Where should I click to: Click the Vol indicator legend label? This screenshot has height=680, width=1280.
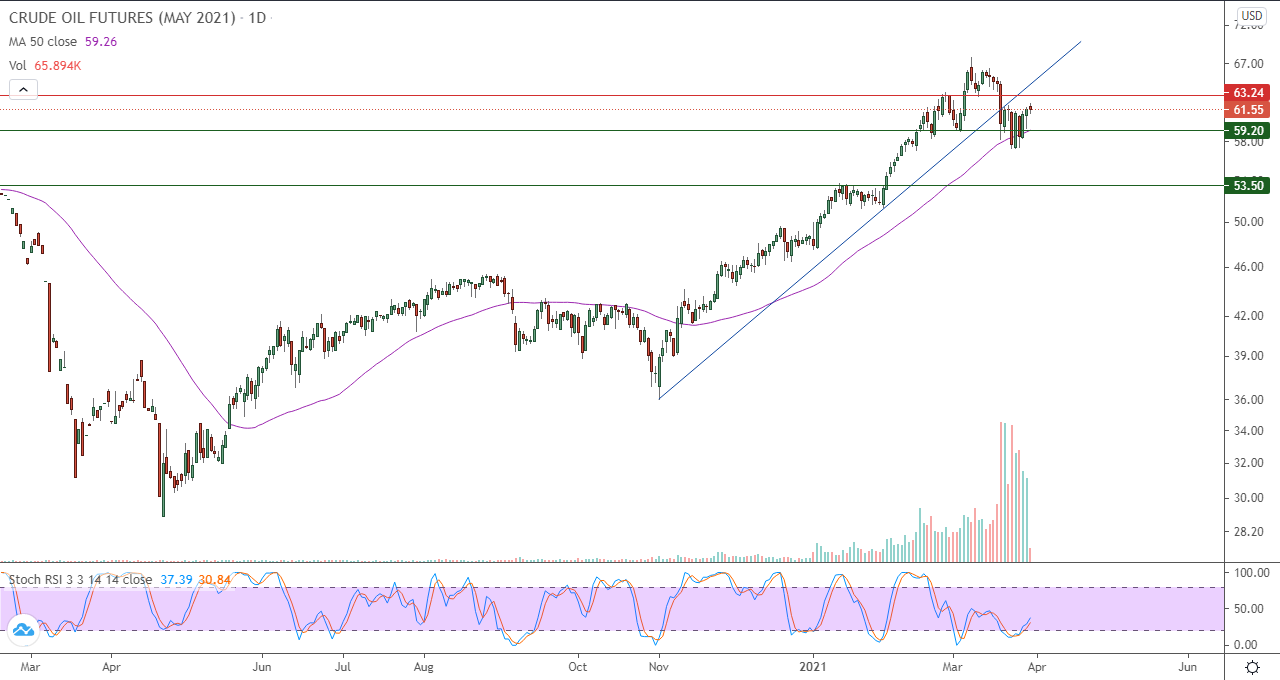(18, 65)
